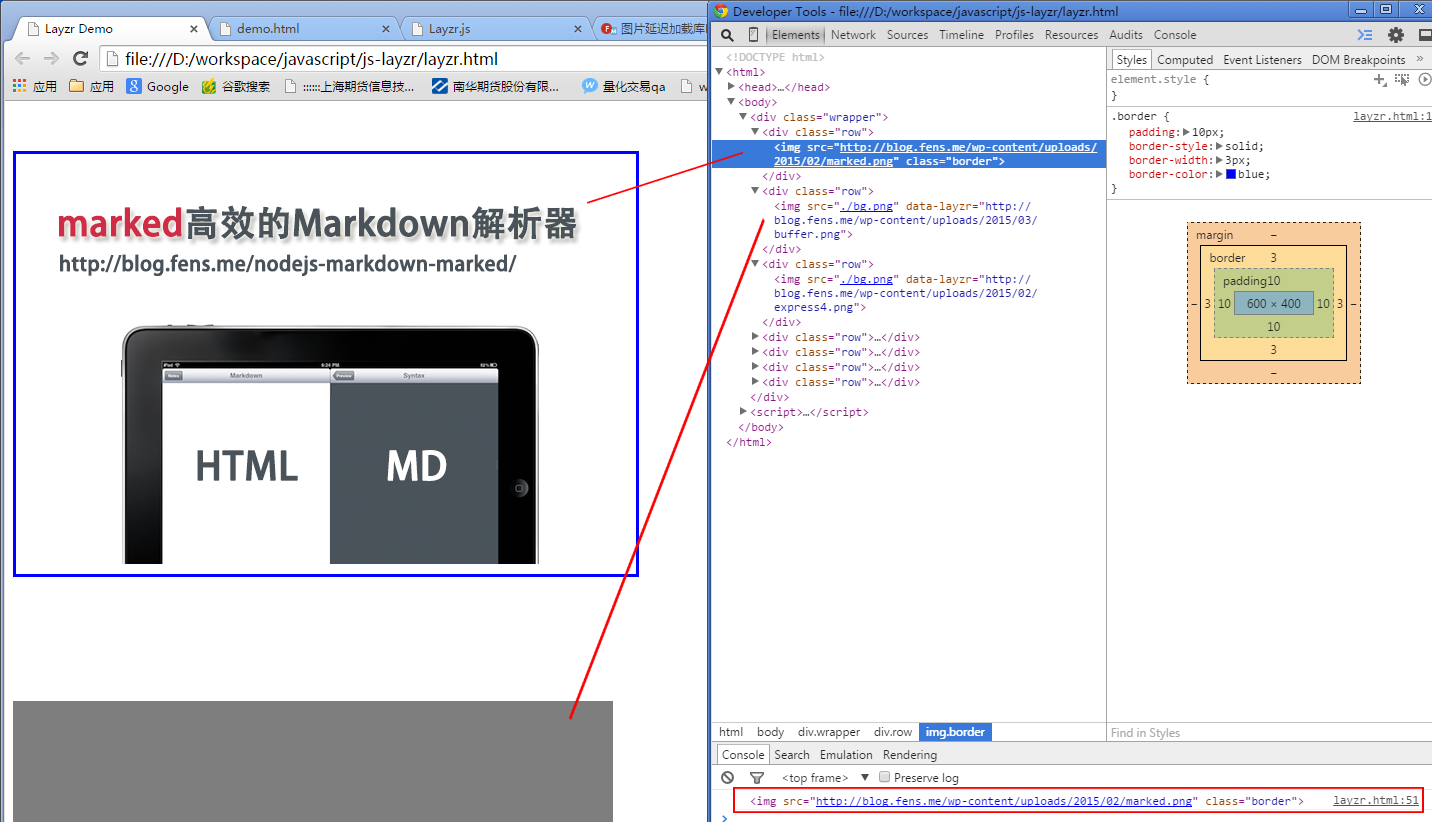Image resolution: width=1432 pixels, height=822 pixels.
Task: Toggle device mode phone icon
Action: pos(753,35)
